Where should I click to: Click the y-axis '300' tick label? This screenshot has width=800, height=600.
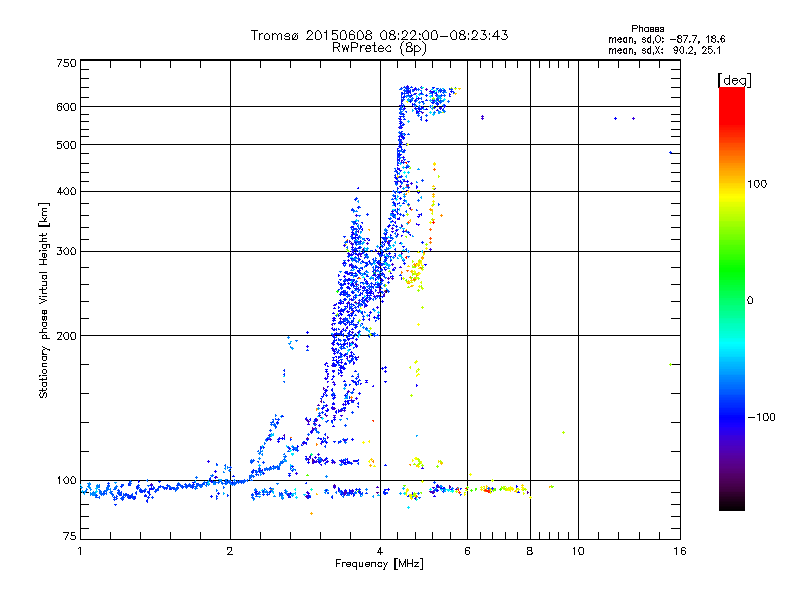pyautogui.click(x=66, y=251)
